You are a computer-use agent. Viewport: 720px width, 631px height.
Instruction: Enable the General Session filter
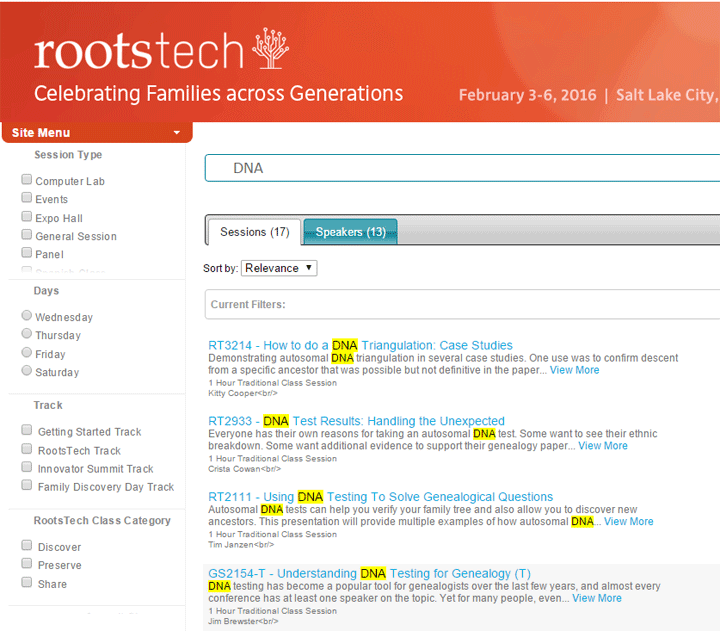click(x=27, y=235)
